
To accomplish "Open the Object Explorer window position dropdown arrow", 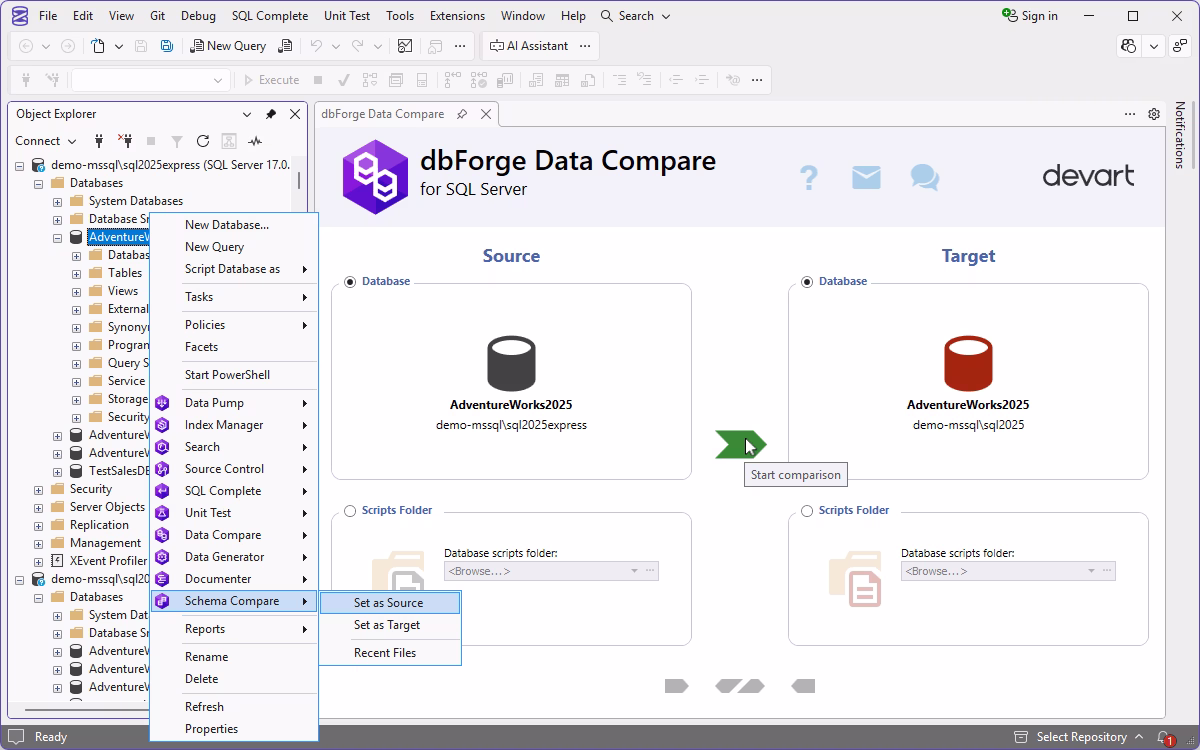I will click(247, 114).
